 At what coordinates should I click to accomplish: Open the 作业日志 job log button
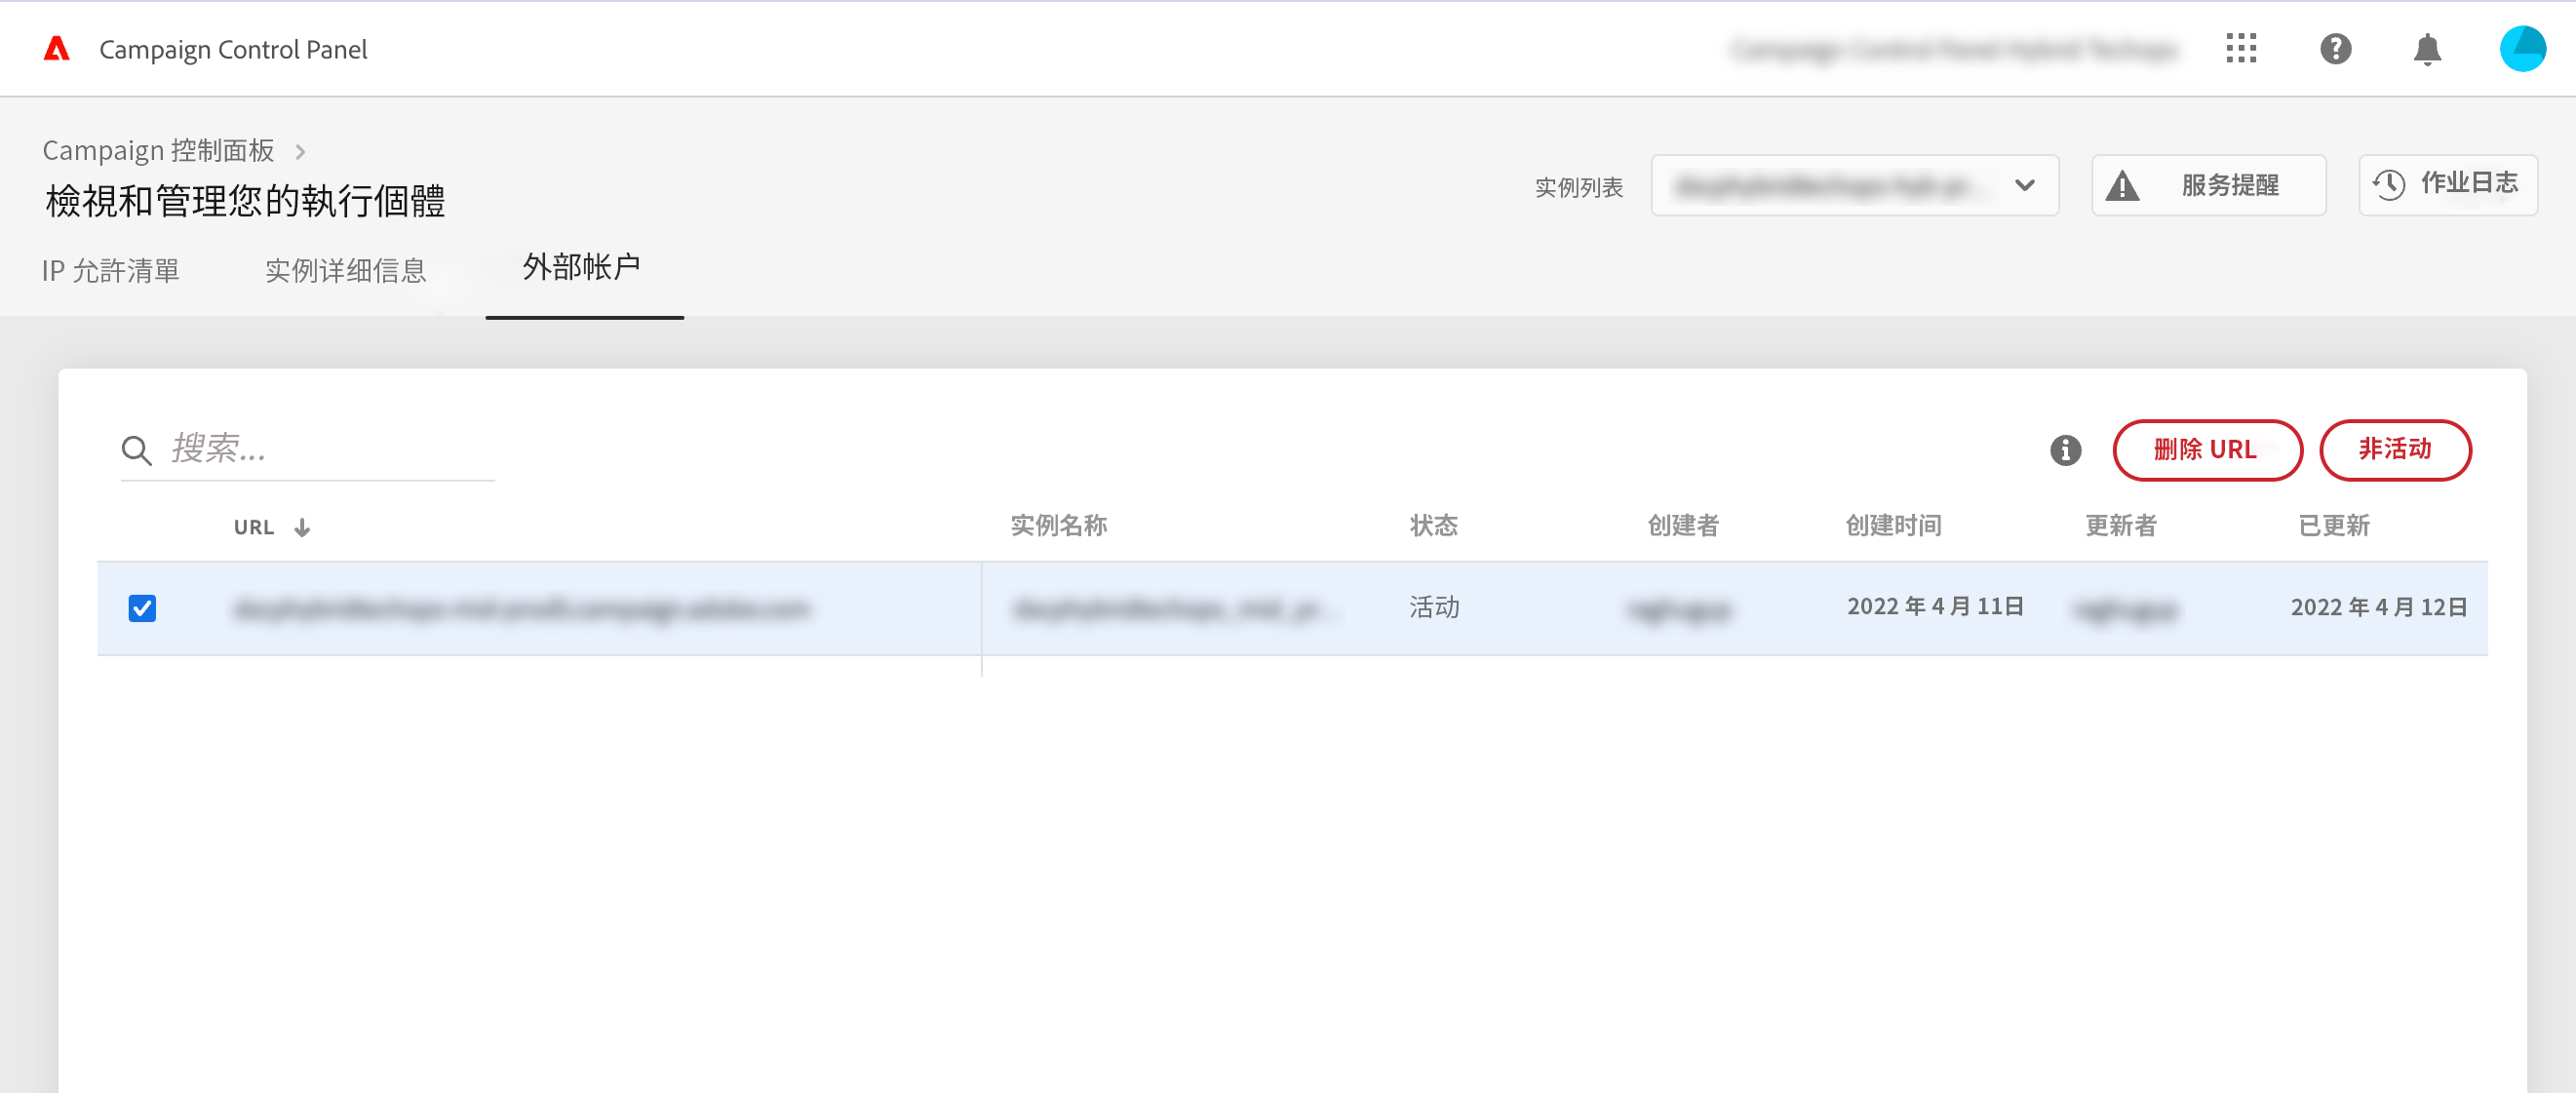(2447, 185)
